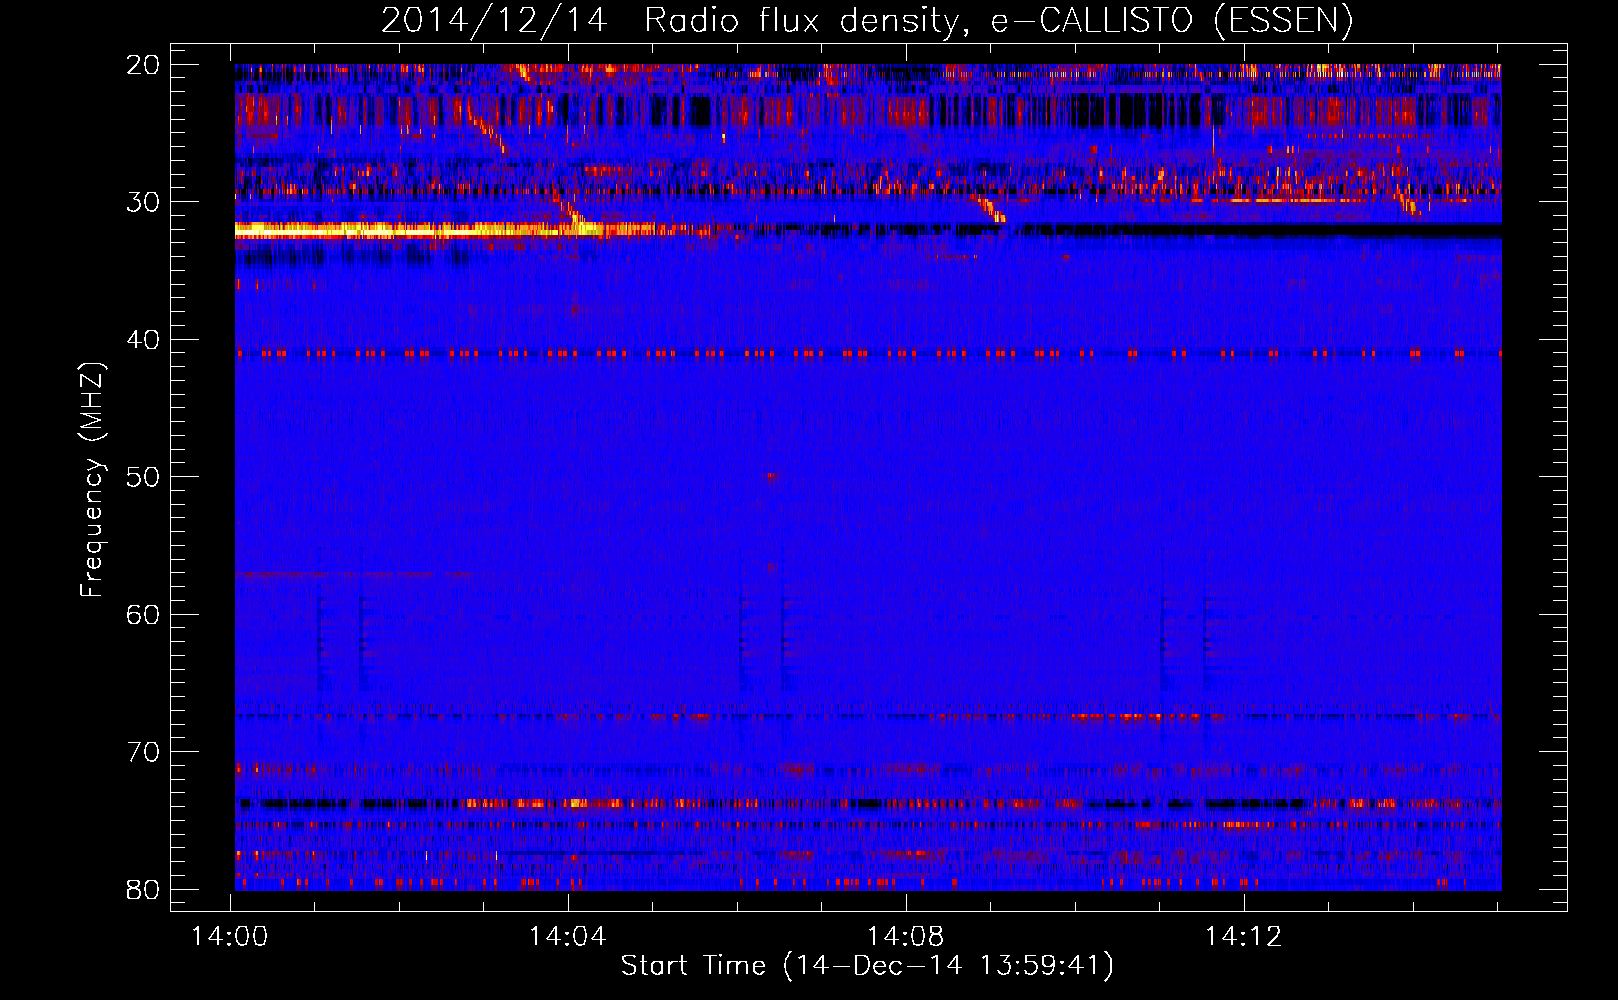
Task: Click the "Start Time (14-Dec-14 13:59:41)" label
Action: 867,966
